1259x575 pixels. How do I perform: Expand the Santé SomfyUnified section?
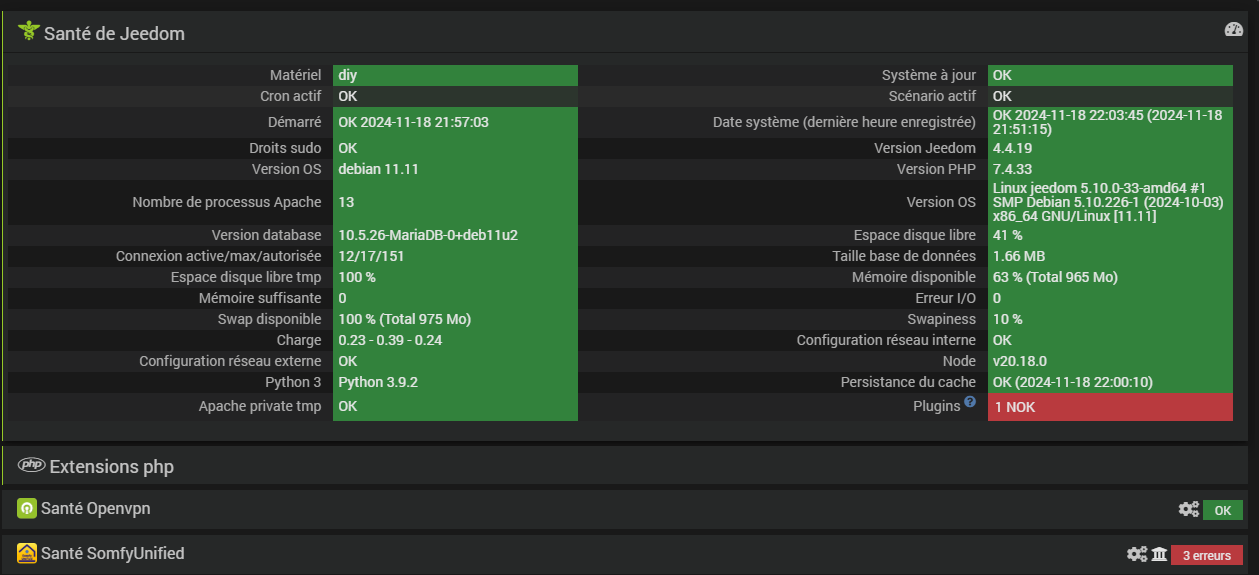coord(112,553)
